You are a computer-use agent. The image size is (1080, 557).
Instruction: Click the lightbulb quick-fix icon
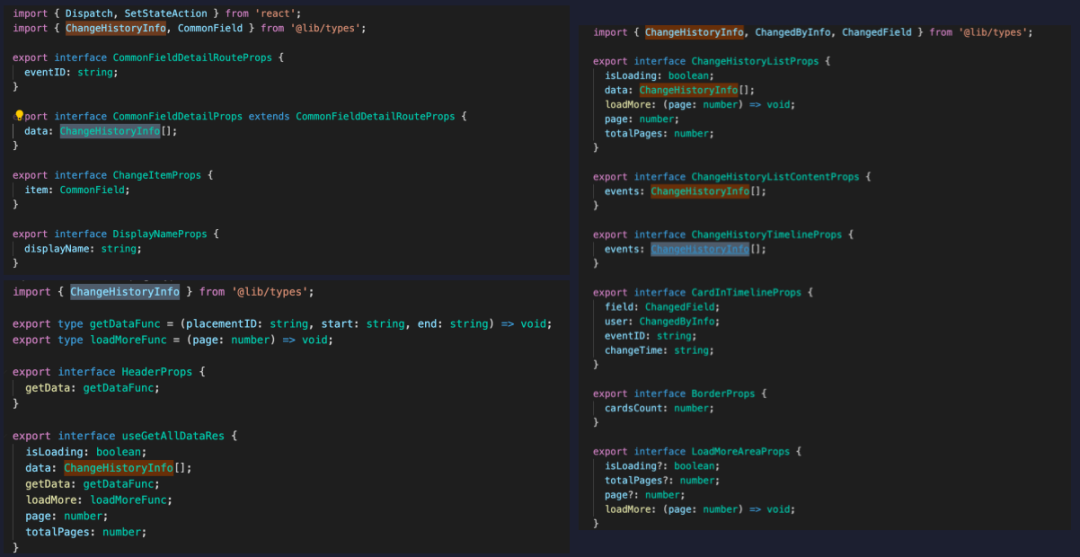coord(18,116)
